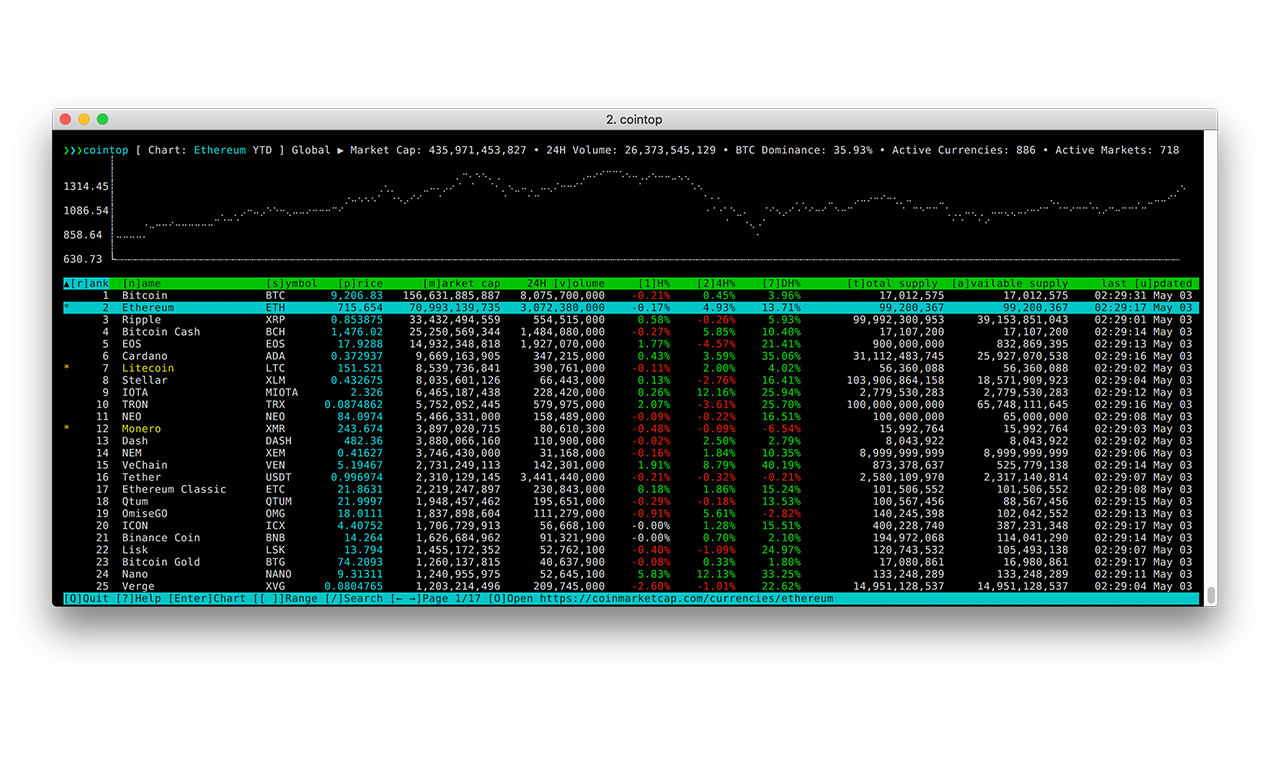Click the [Enter]Chart status bar entry
This screenshot has height=760, width=1270.
(207, 598)
